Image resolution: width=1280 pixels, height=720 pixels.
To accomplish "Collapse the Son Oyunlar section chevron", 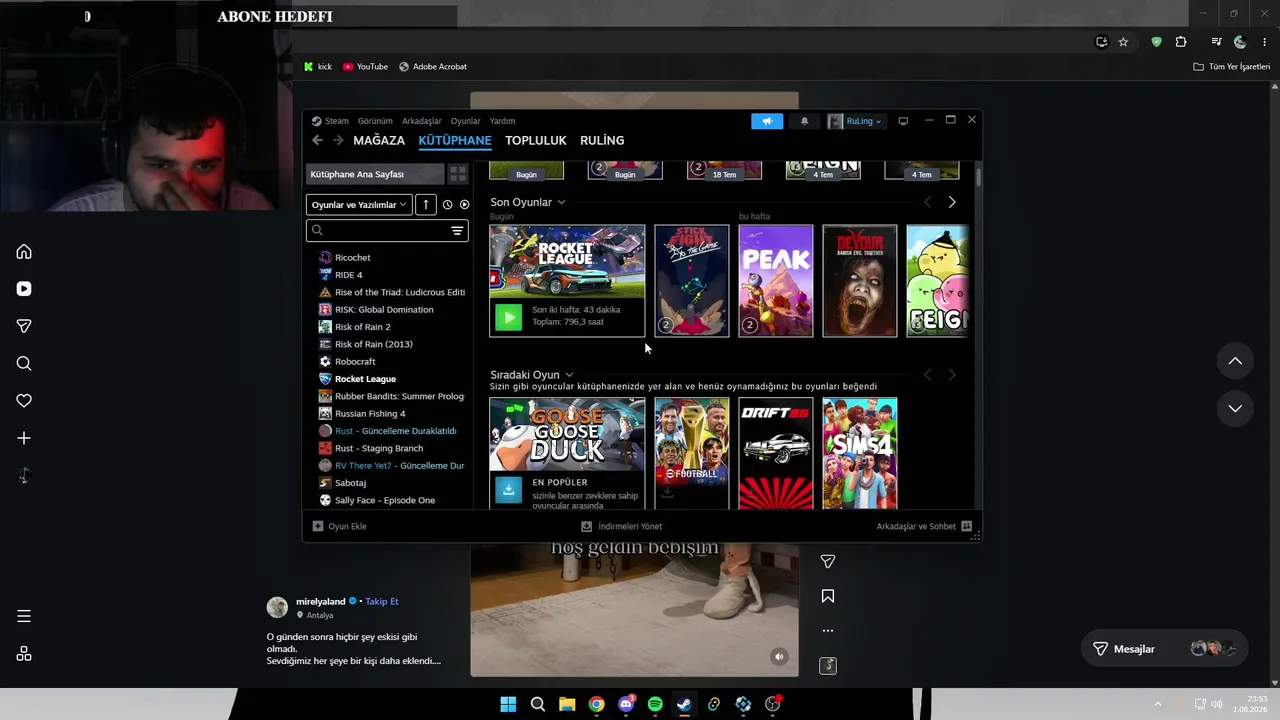I will point(561,202).
